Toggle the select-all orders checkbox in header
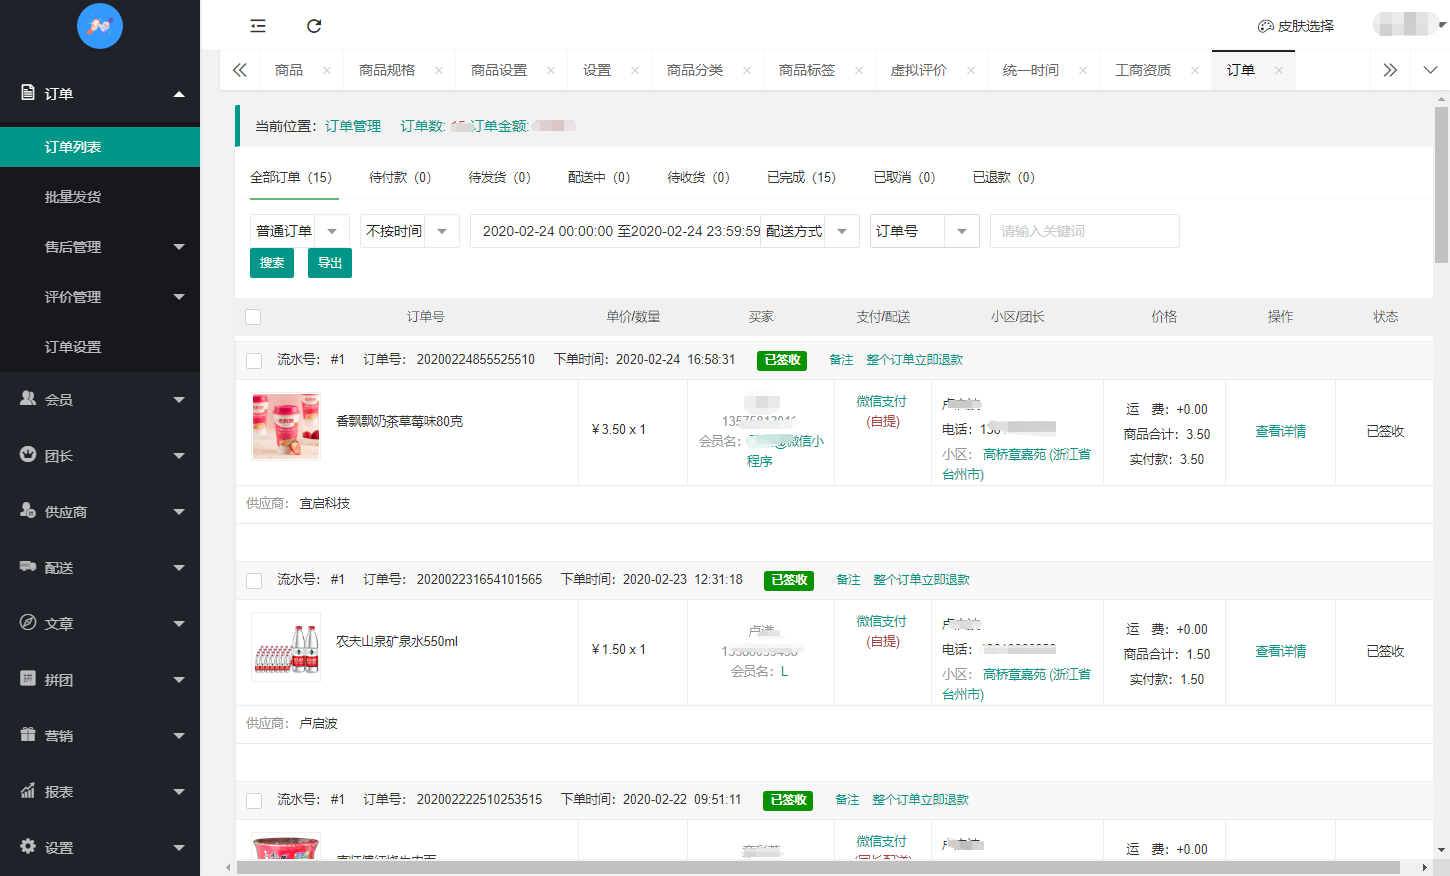 (253, 317)
